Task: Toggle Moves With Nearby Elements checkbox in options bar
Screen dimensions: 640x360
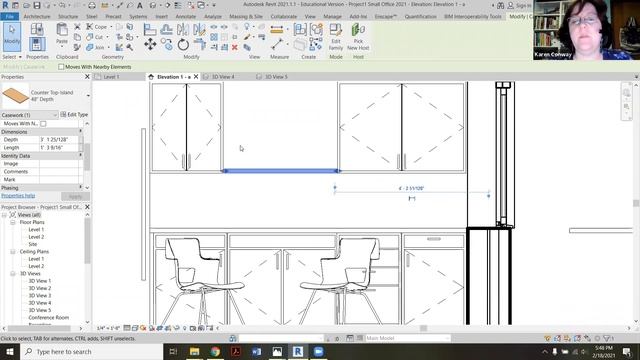Action: click(x=61, y=67)
